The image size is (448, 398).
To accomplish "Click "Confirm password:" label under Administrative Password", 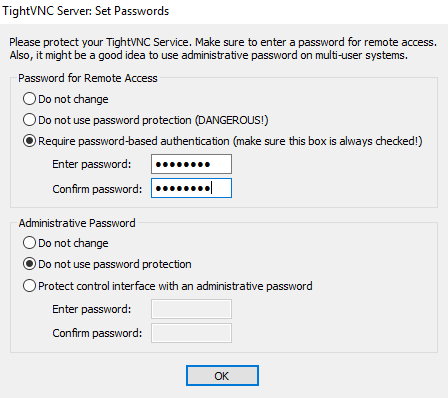I will click(97, 333).
